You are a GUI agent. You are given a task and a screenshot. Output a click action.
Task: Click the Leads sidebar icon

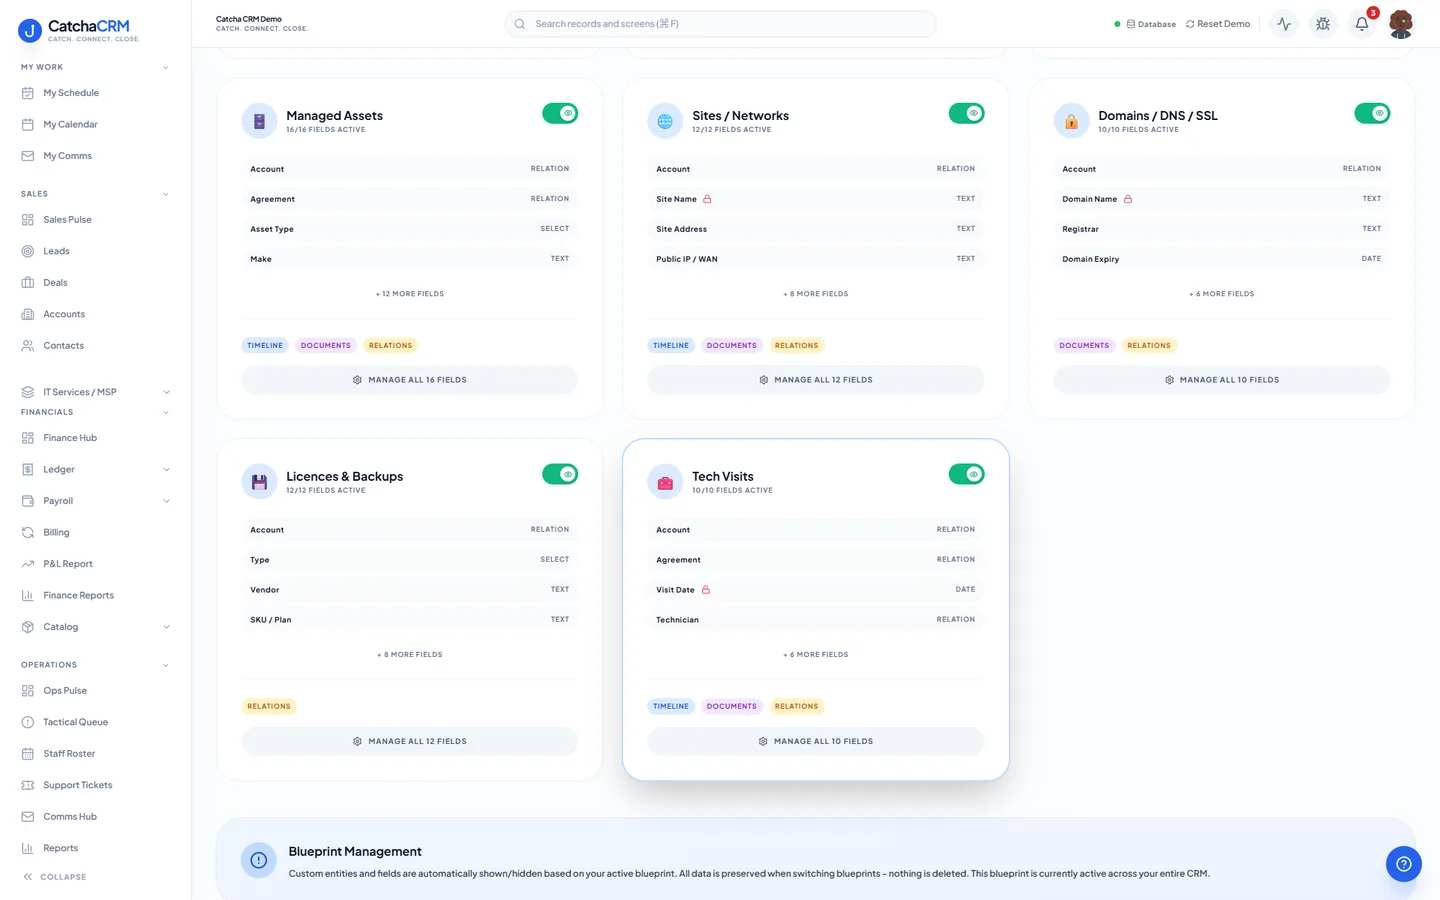(x=28, y=251)
